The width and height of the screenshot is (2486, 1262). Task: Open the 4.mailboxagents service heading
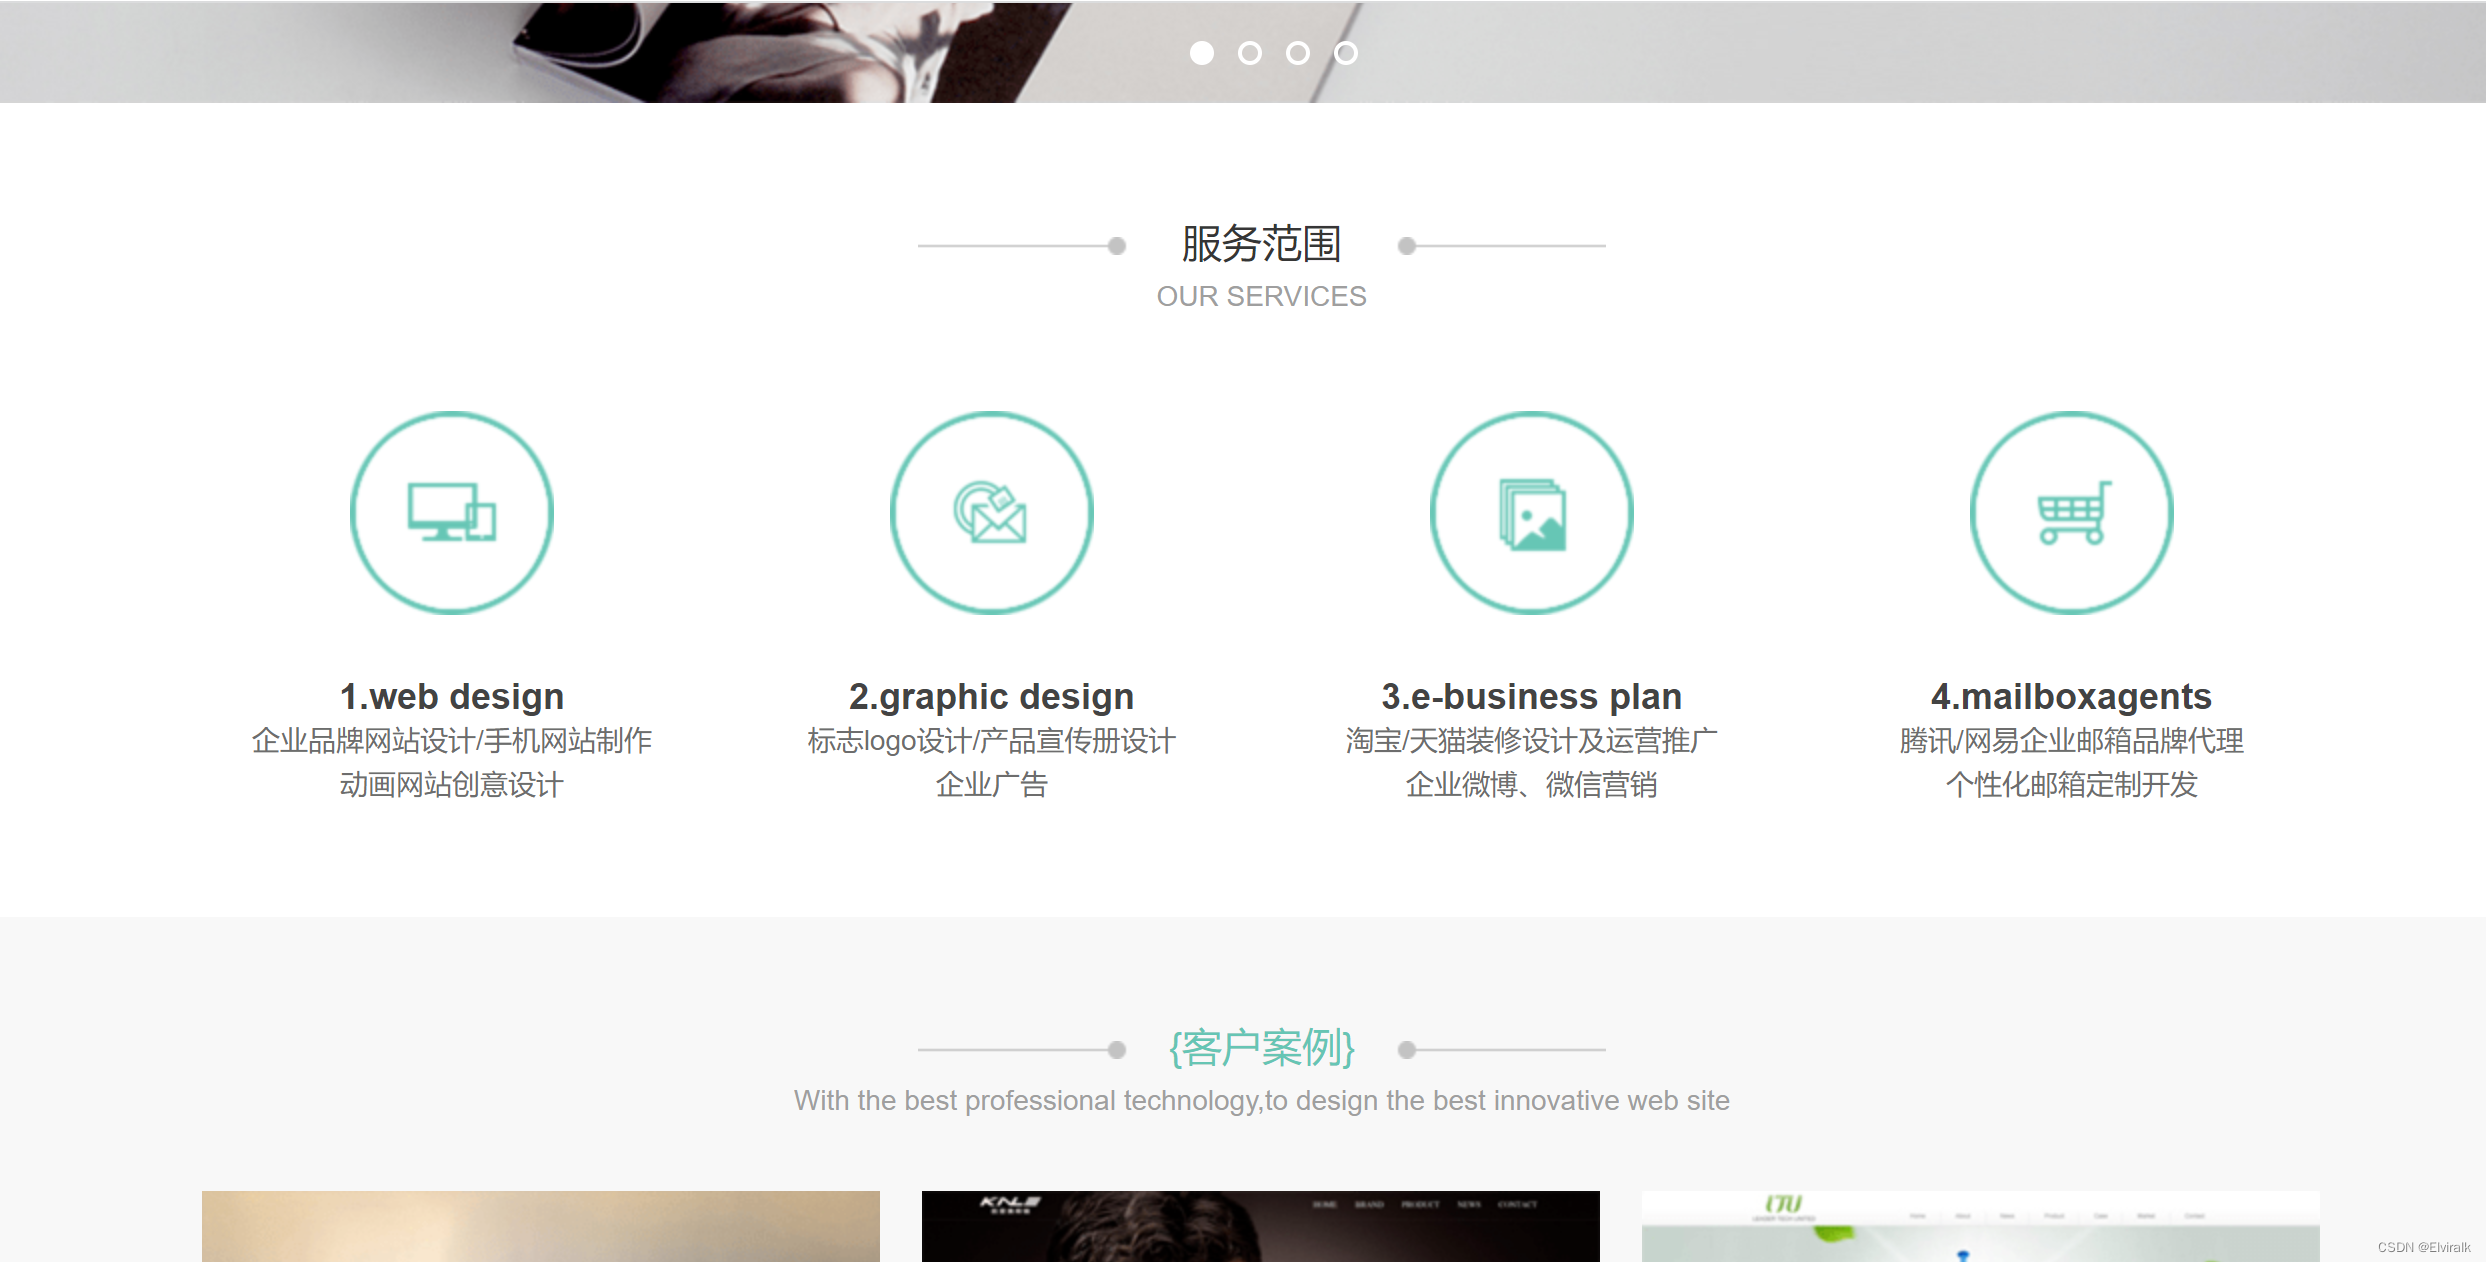tap(2071, 695)
